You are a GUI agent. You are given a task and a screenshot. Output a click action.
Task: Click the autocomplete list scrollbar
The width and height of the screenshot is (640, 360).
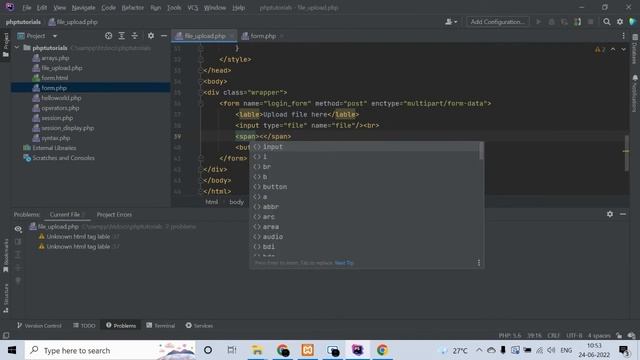pos(482,151)
